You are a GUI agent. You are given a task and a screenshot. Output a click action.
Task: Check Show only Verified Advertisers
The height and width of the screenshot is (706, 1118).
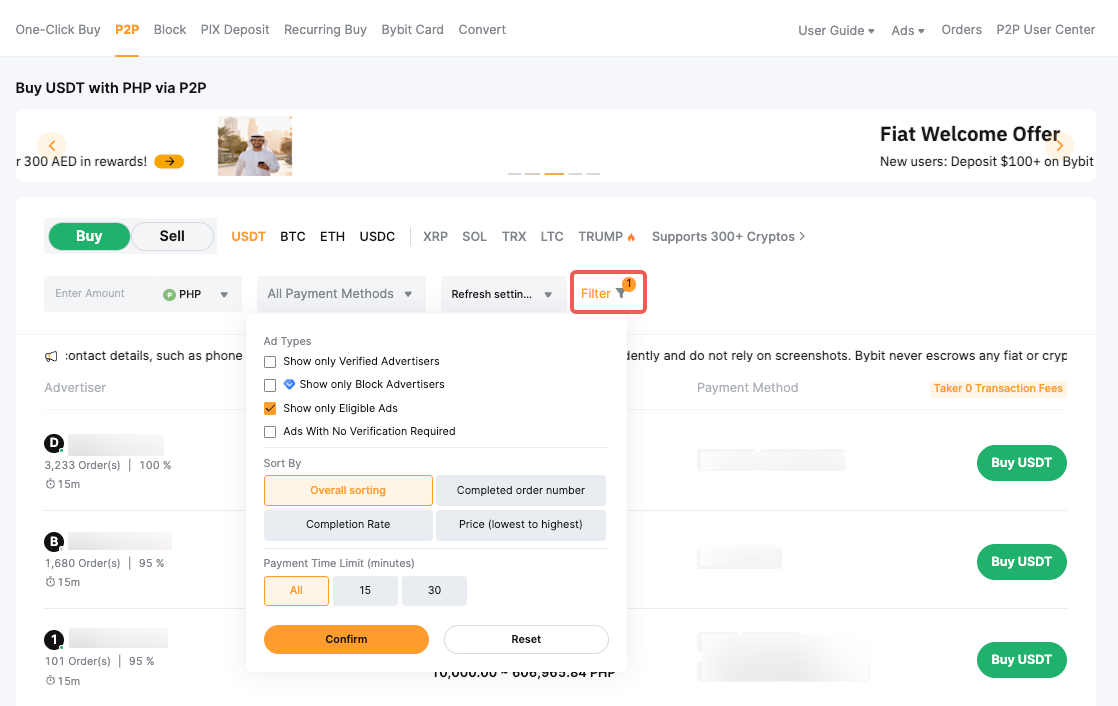tap(270, 361)
